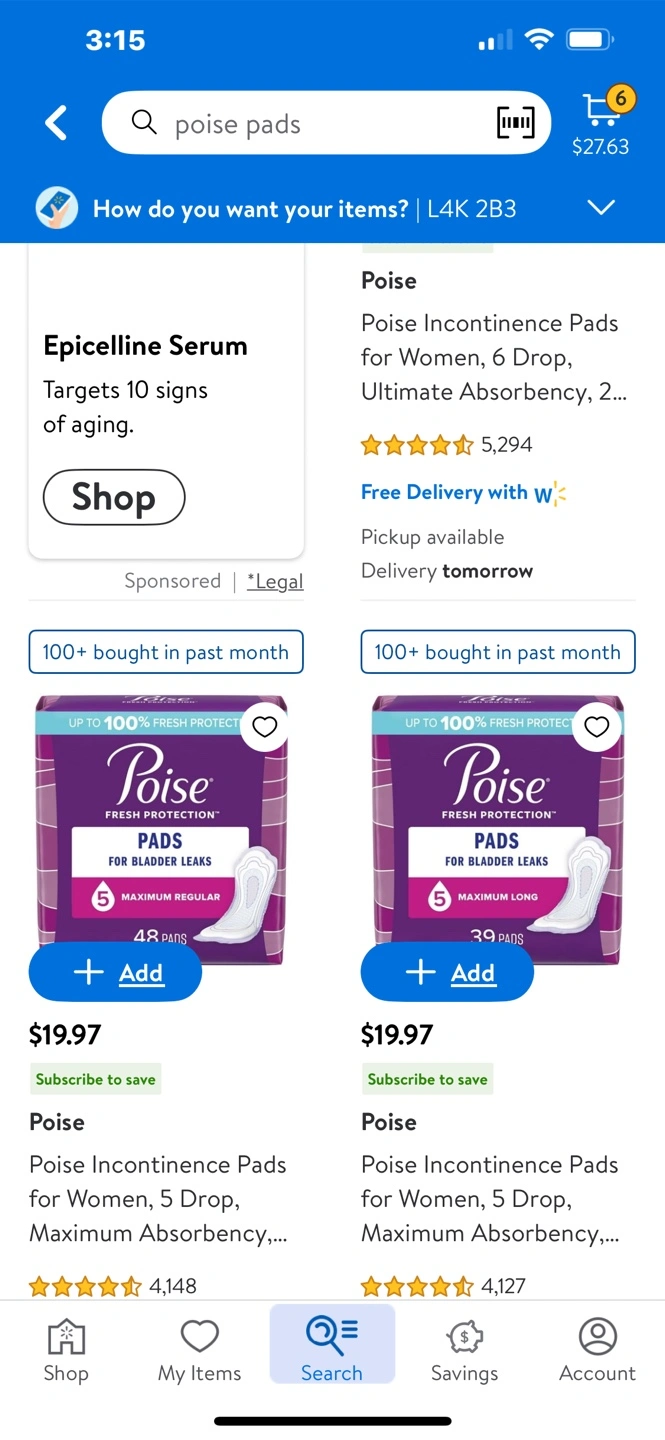Screen dimensions: 665x1440
Task: Open the barcode scanner
Action: tap(516, 123)
